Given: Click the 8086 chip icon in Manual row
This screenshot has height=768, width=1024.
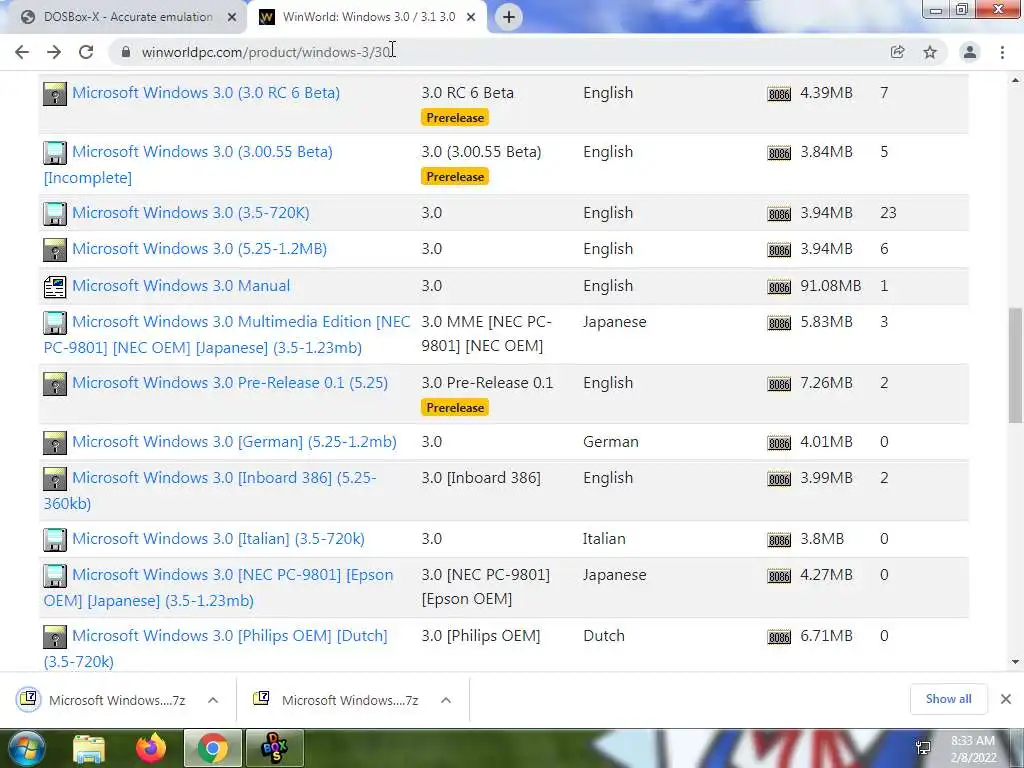Looking at the screenshot, I should (779, 287).
